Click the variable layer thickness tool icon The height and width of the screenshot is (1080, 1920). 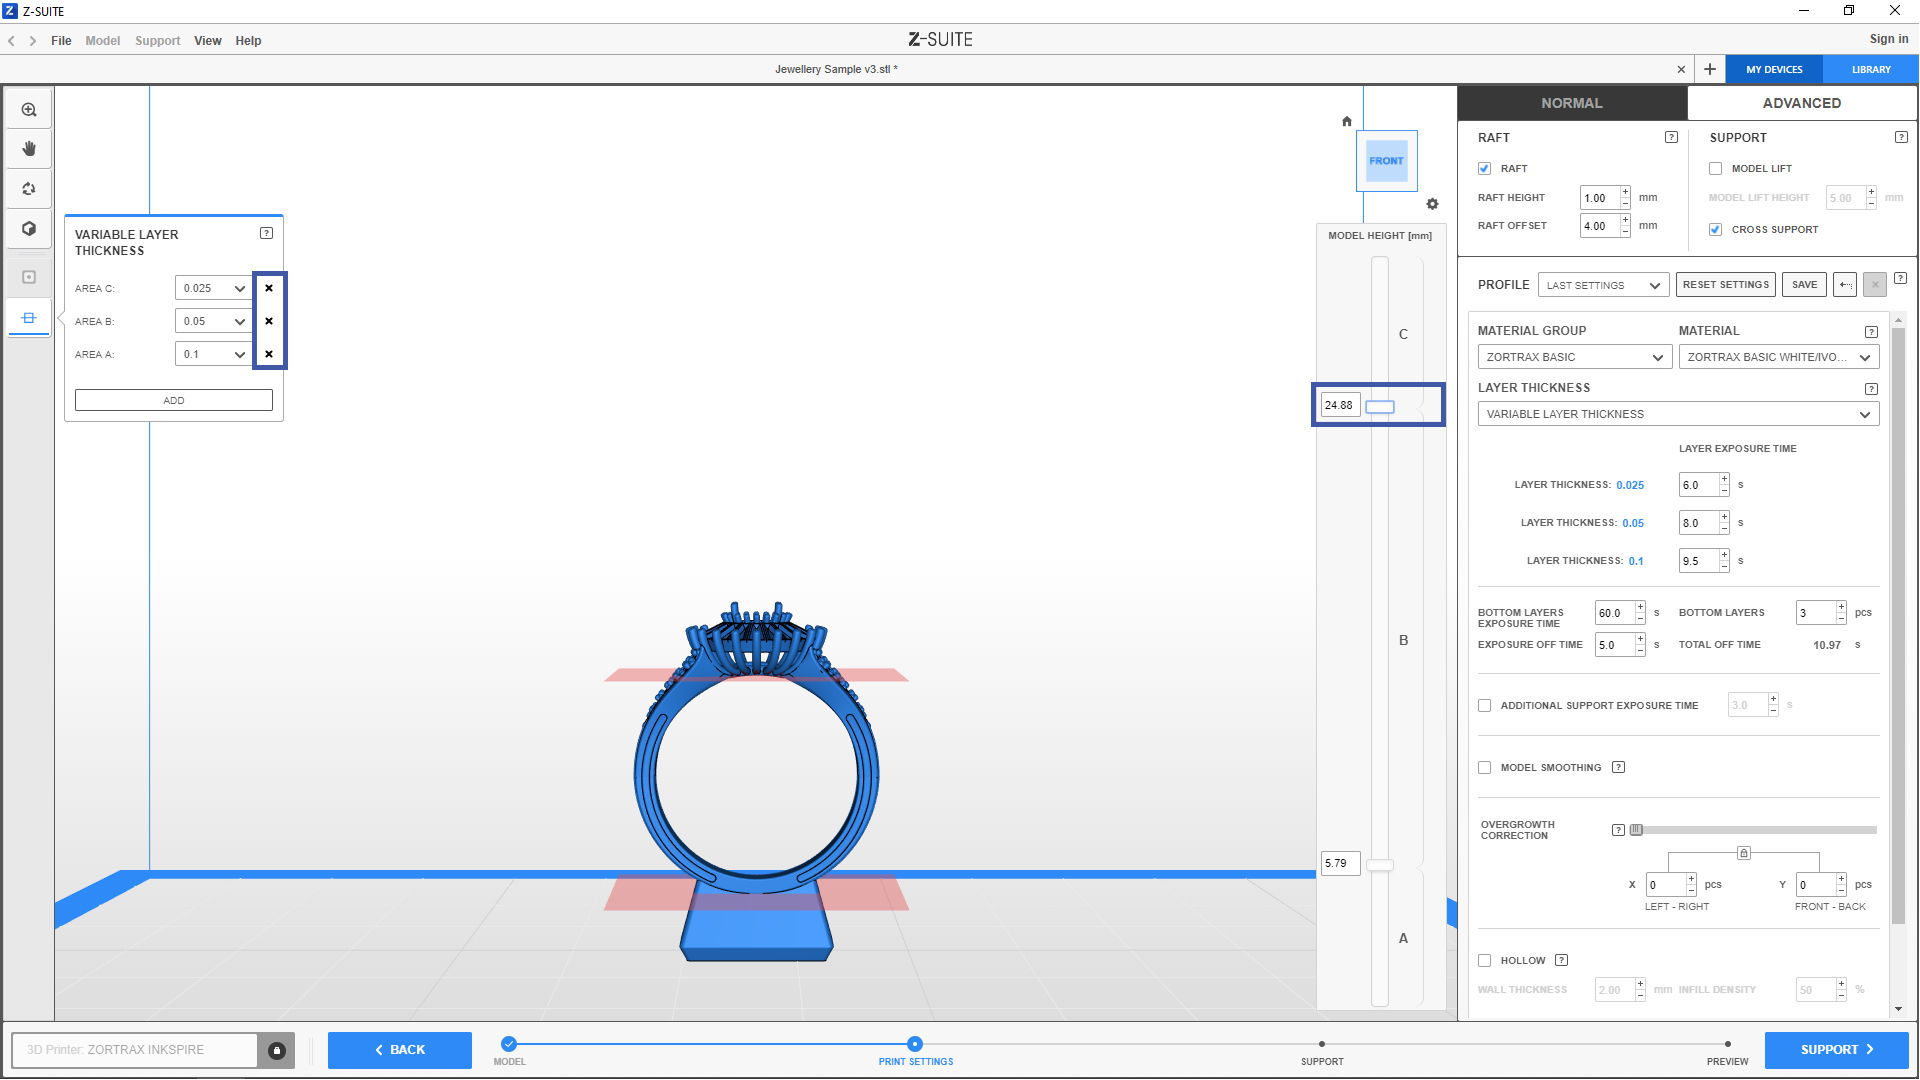pos(29,318)
